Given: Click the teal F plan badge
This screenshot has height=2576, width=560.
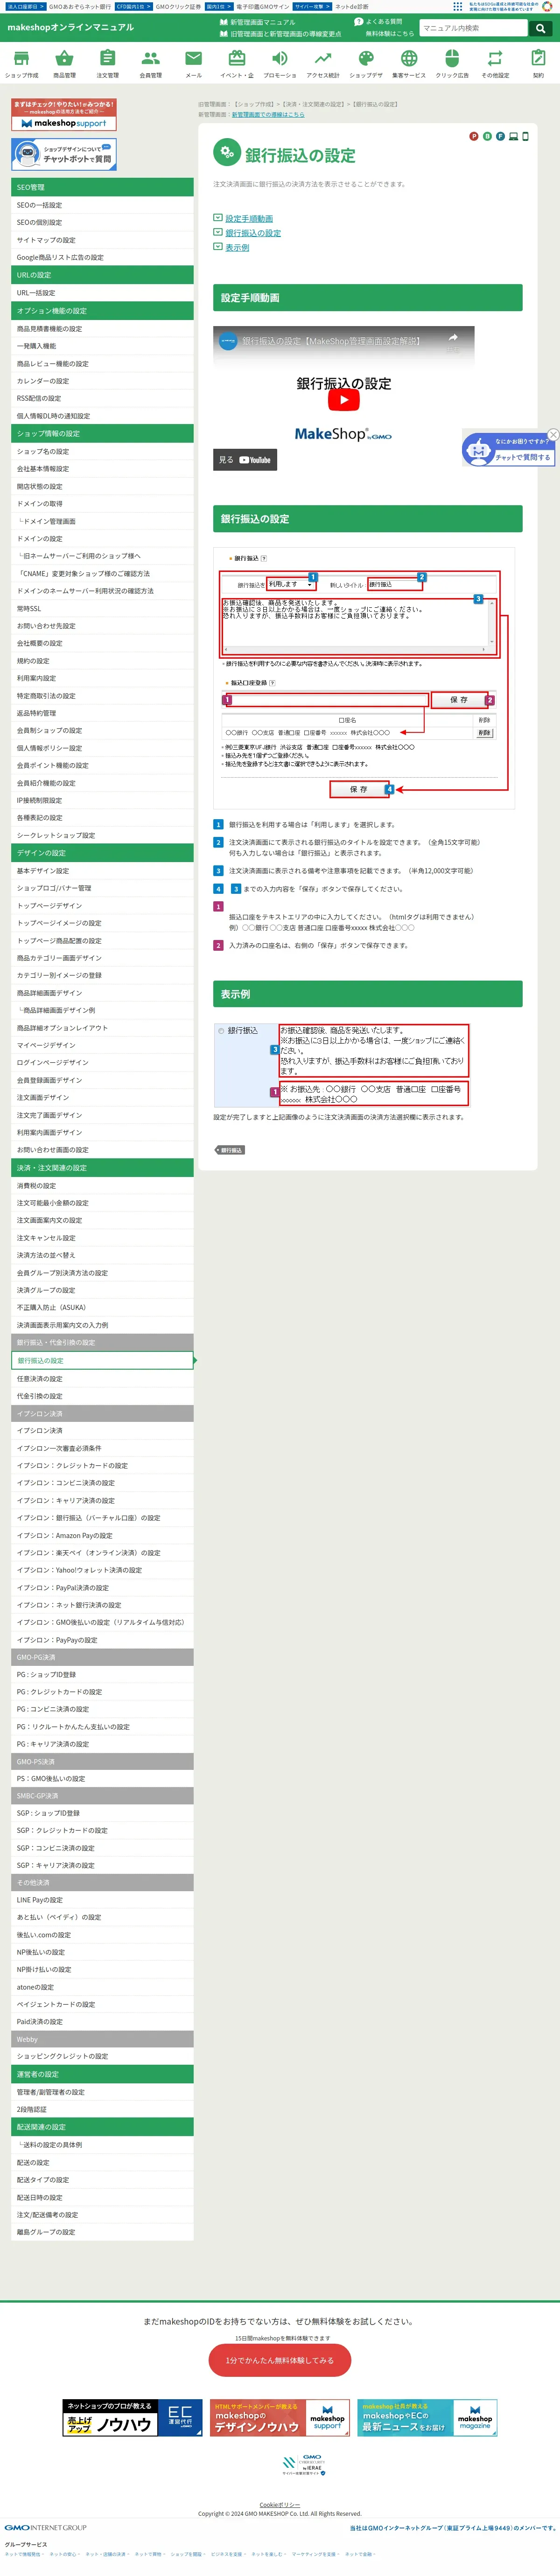Looking at the screenshot, I should (x=500, y=136).
